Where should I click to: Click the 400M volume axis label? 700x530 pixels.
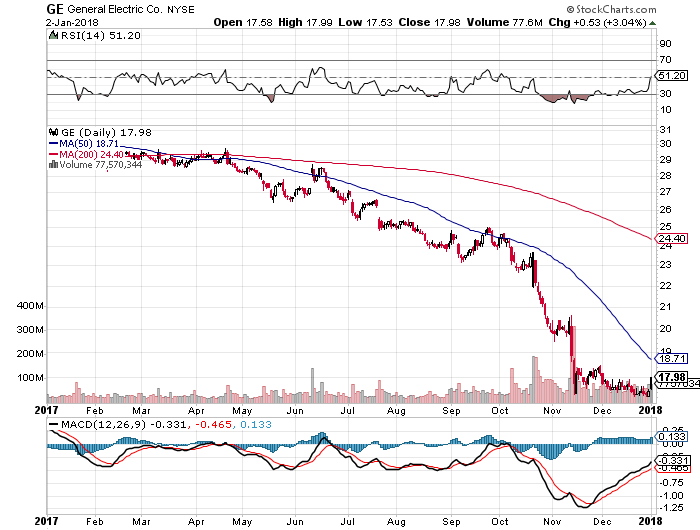[30, 306]
